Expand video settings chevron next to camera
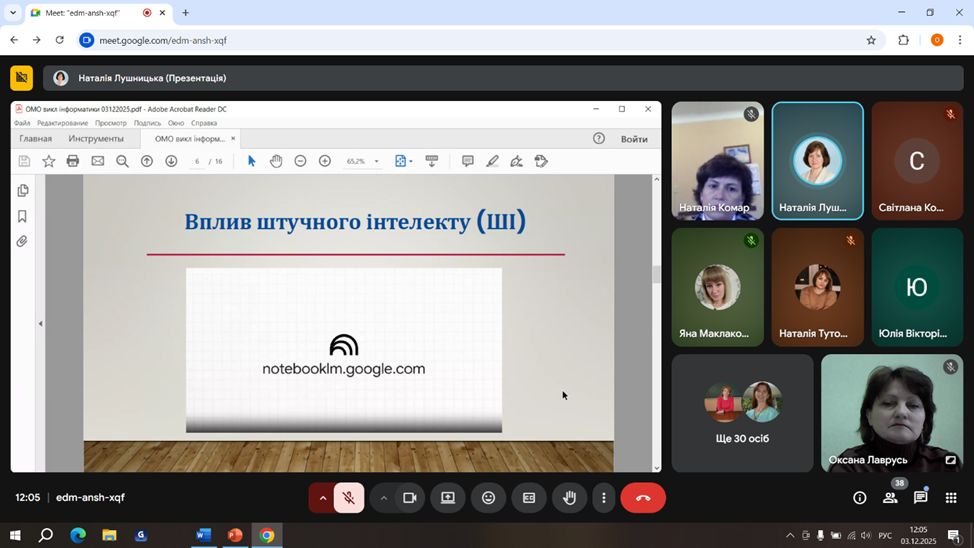This screenshot has height=548, width=974. point(383,498)
